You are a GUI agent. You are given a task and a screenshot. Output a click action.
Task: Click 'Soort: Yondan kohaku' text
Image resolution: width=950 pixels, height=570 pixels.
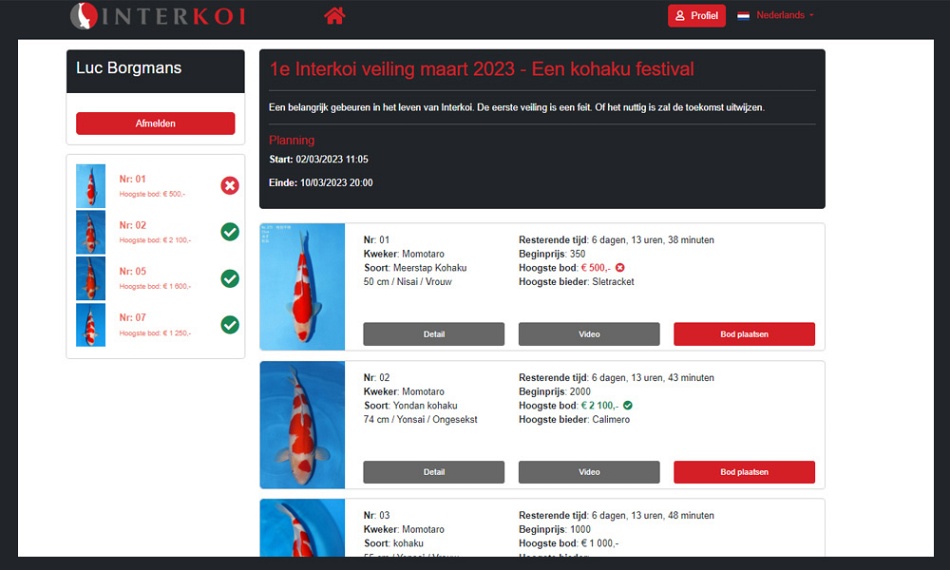click(410, 405)
